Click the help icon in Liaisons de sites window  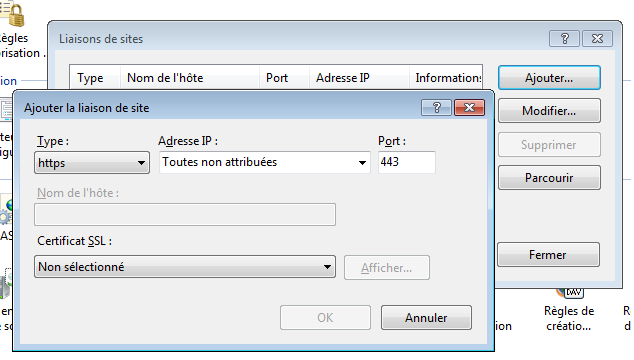564,38
